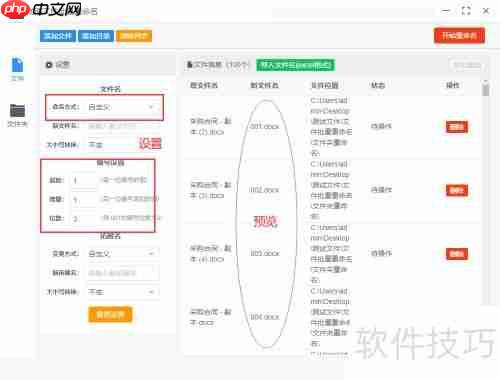Open the extension change method dropdown
Screen dimensions: 500x380
pos(122,254)
